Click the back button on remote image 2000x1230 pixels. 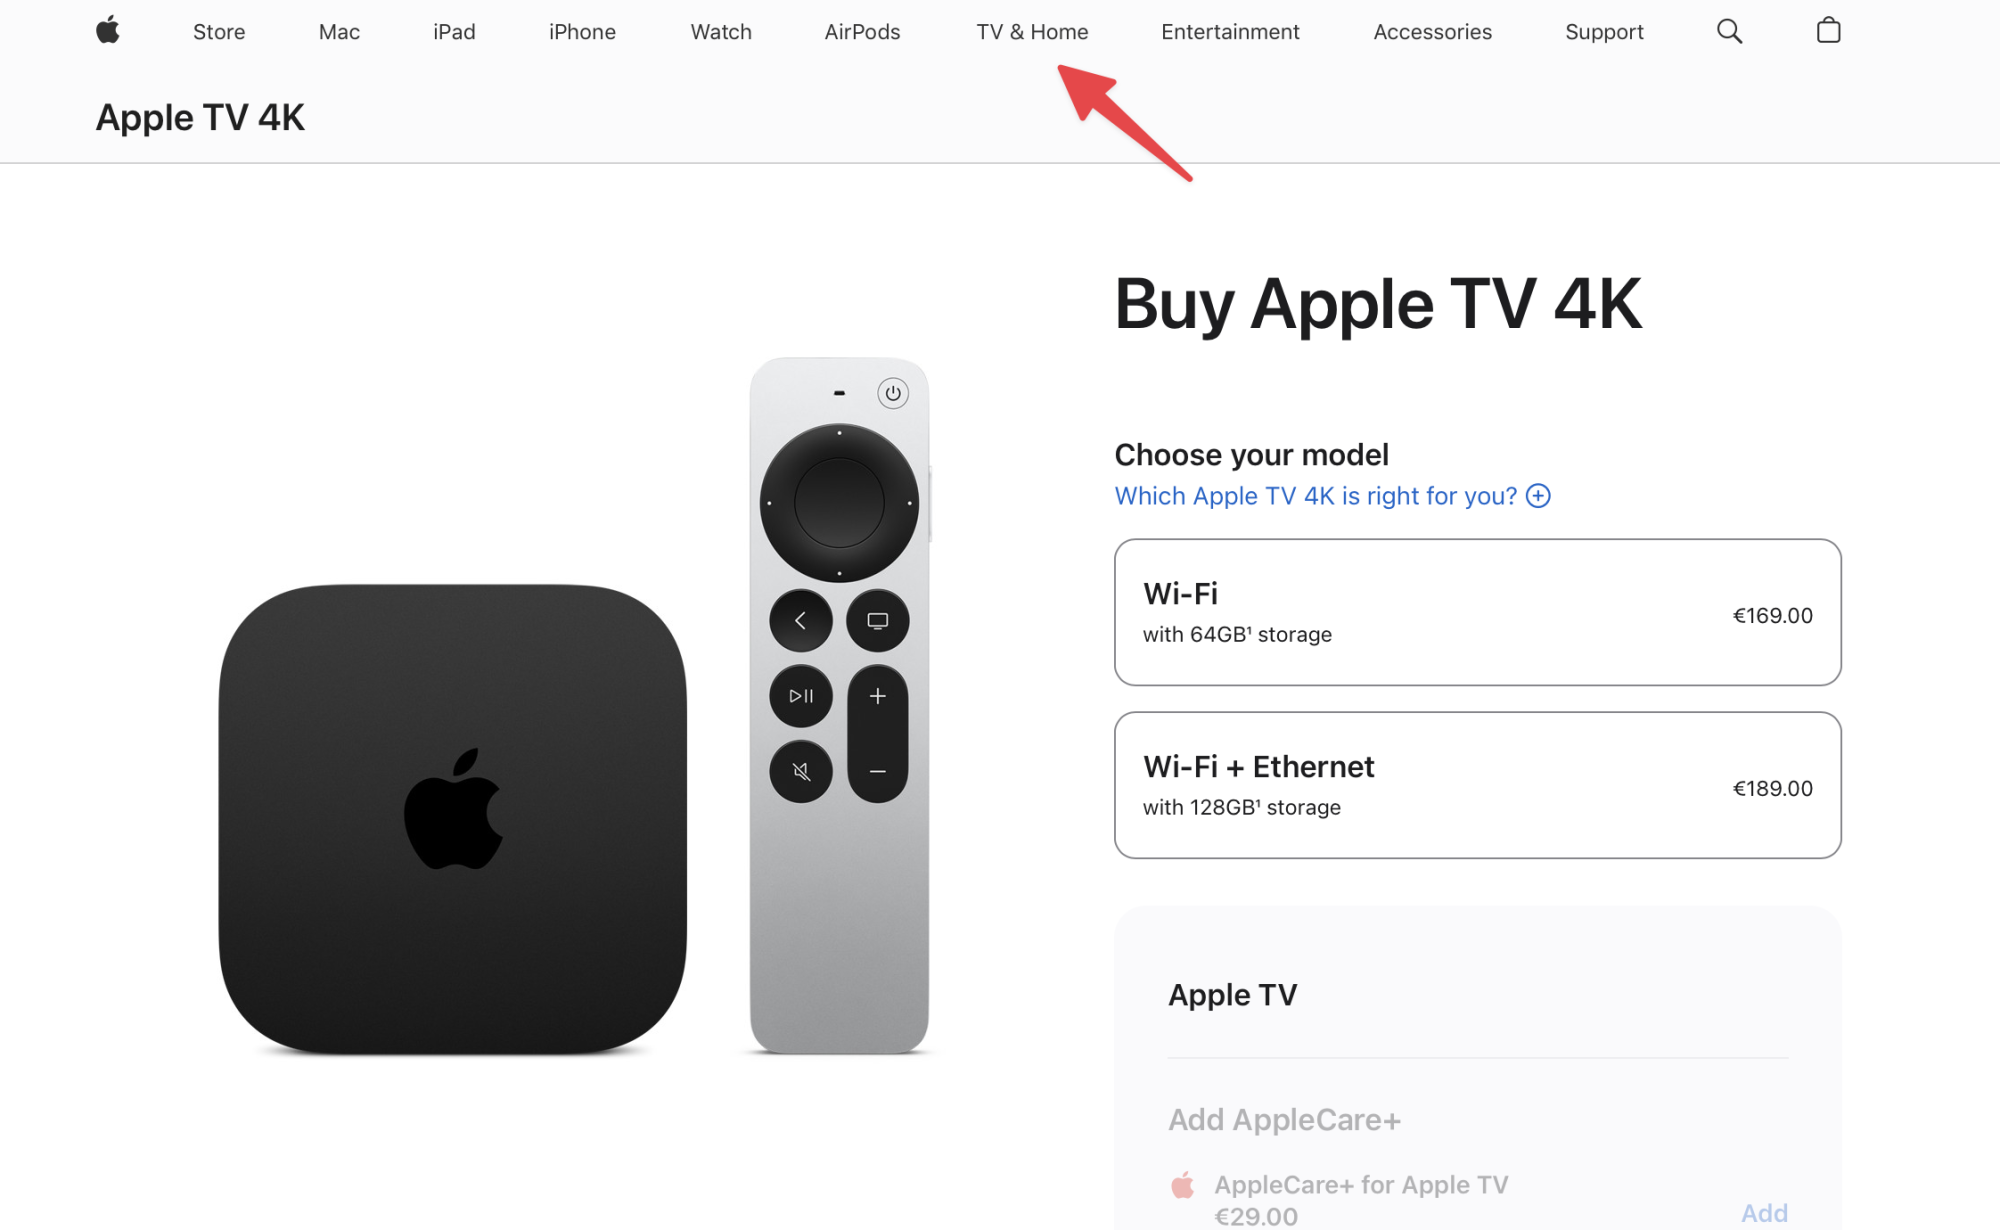(x=801, y=621)
